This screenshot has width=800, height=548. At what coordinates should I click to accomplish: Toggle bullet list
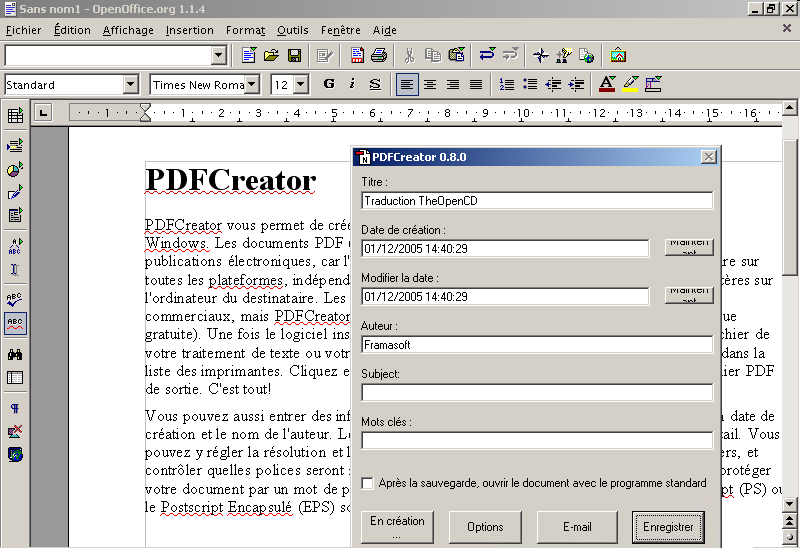click(x=530, y=84)
